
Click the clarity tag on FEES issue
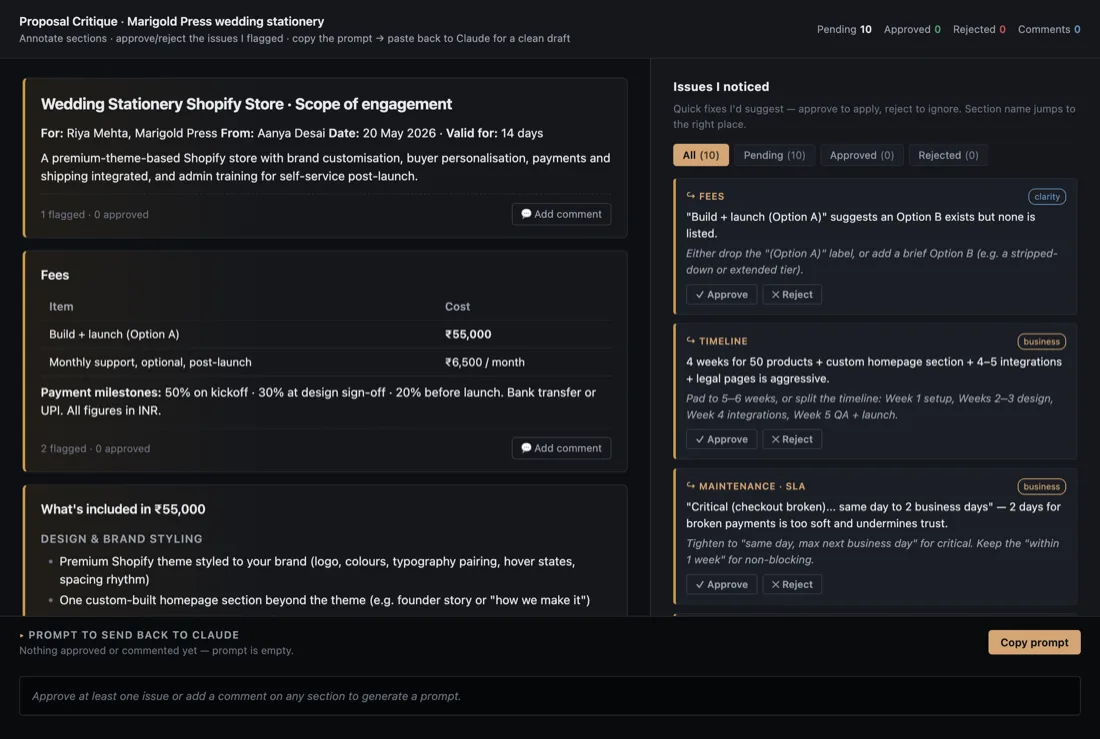point(1047,197)
